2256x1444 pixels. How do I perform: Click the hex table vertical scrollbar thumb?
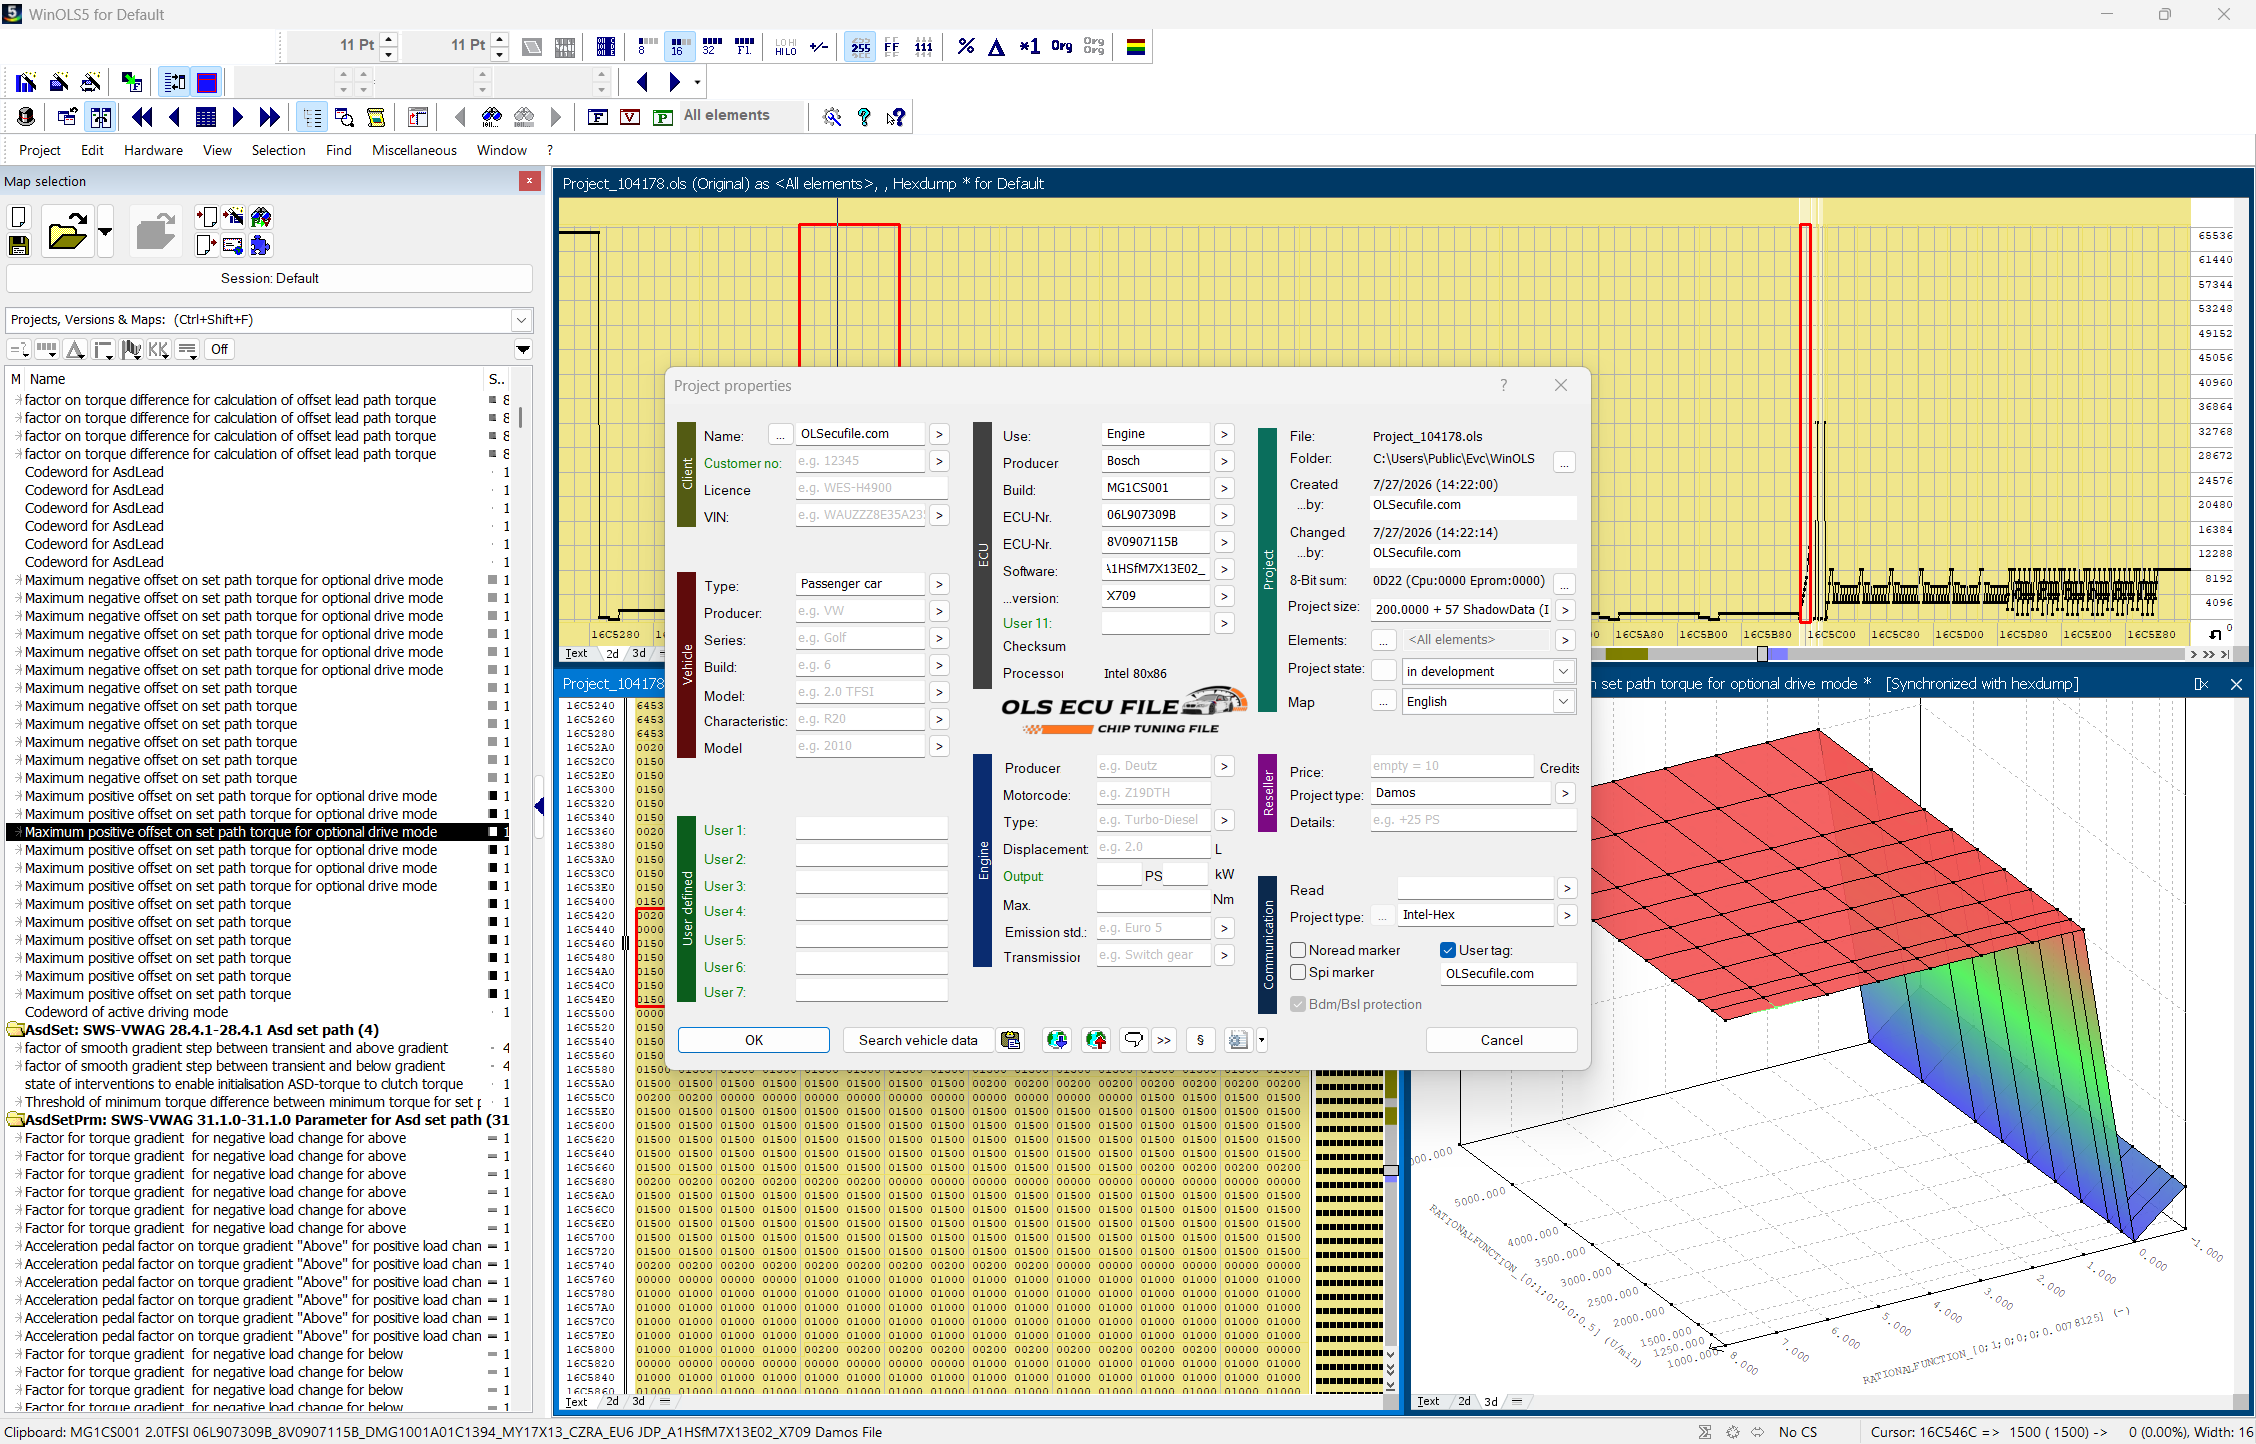[1390, 1170]
